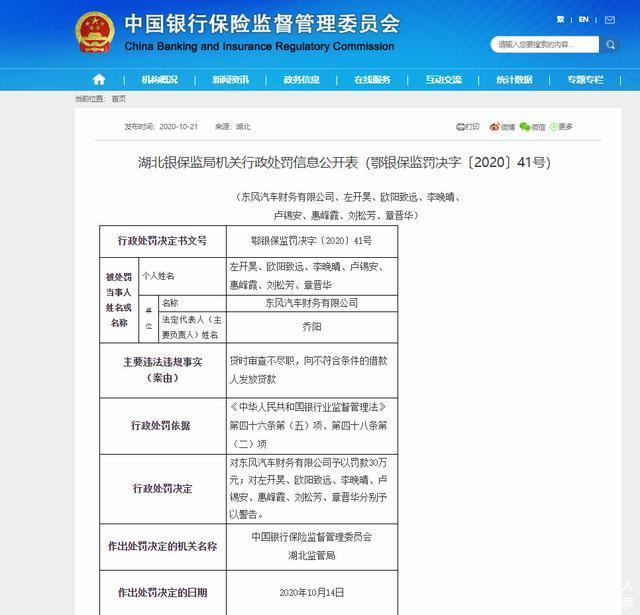Click the site title 中国银行保险监督管理委员会
The height and width of the screenshot is (615, 640).
pyautogui.click(x=262, y=23)
